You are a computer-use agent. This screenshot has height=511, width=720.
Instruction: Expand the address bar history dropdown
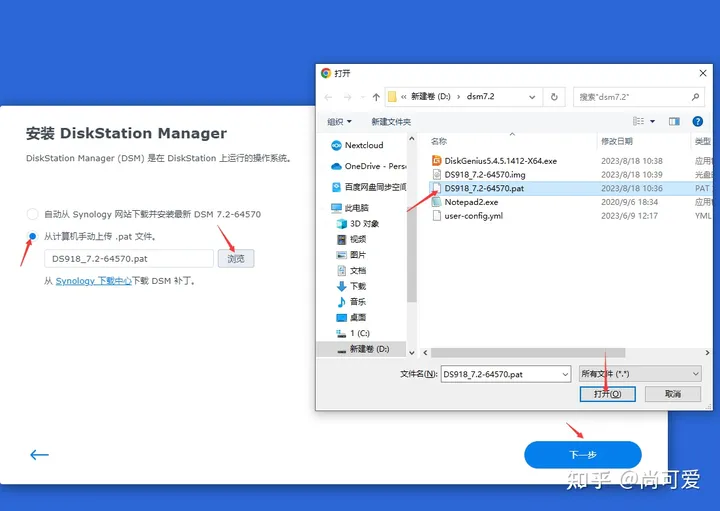click(x=532, y=97)
